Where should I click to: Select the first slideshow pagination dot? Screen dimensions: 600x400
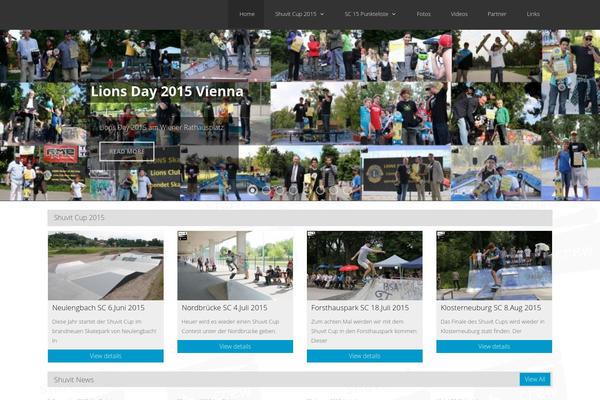point(252,189)
